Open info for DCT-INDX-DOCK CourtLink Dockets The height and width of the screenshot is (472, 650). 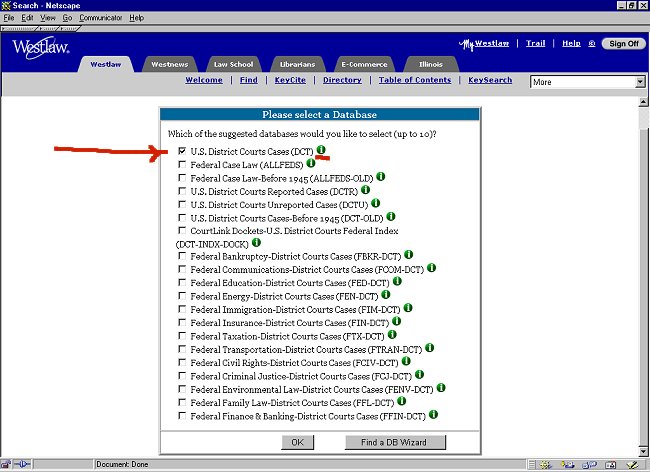256,242
